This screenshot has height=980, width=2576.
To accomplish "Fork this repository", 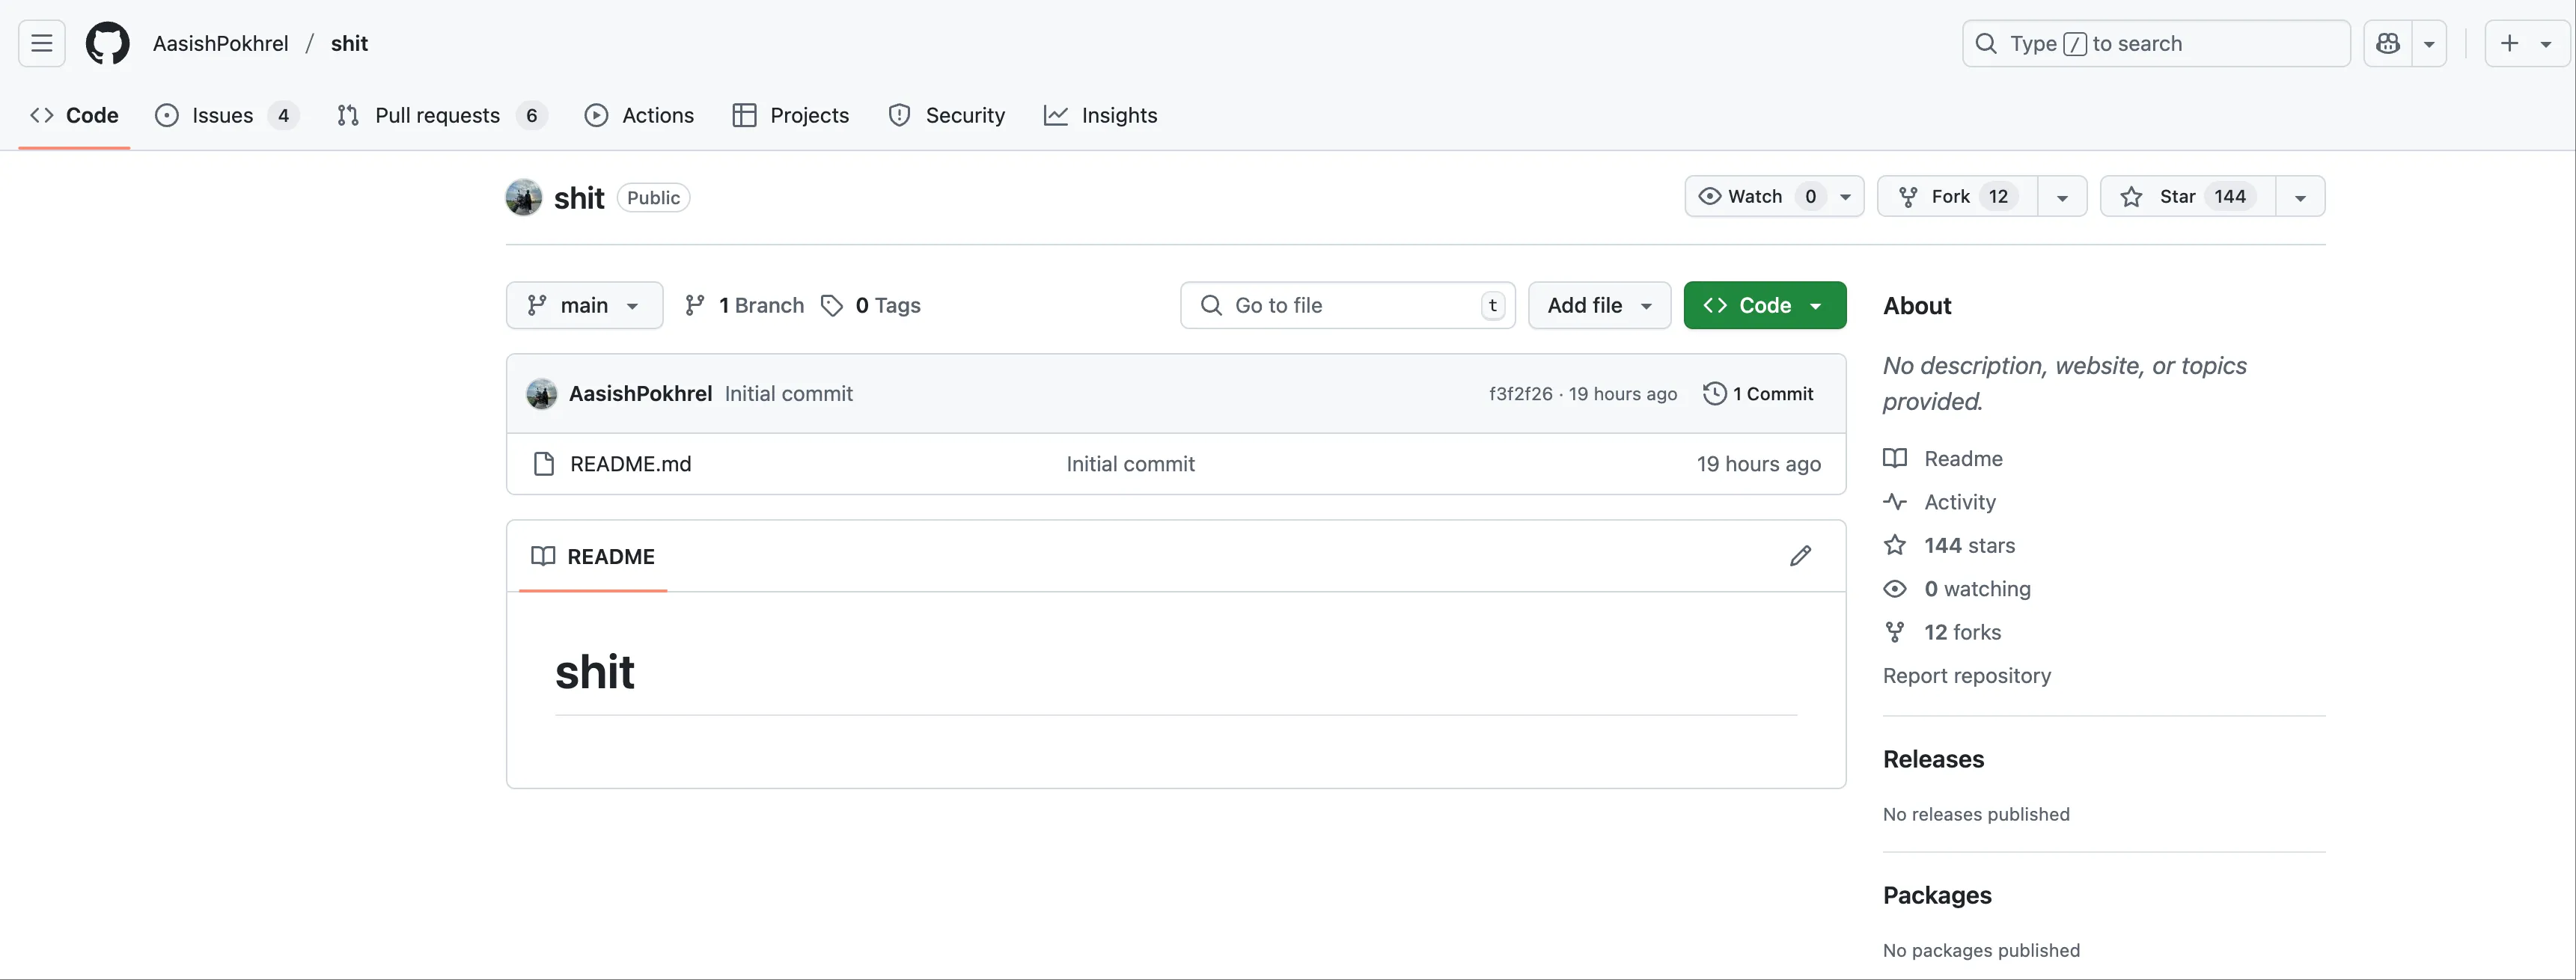I will coord(1957,196).
